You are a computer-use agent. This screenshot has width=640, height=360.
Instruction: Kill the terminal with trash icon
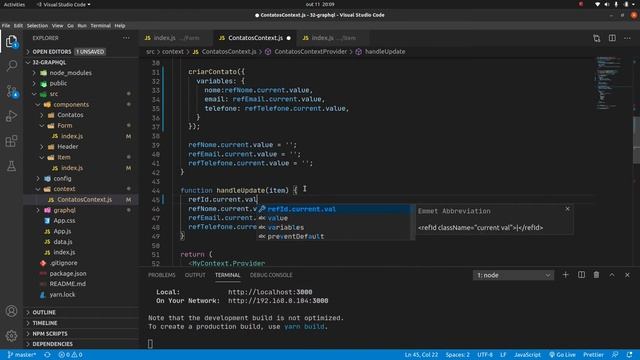click(x=596, y=275)
